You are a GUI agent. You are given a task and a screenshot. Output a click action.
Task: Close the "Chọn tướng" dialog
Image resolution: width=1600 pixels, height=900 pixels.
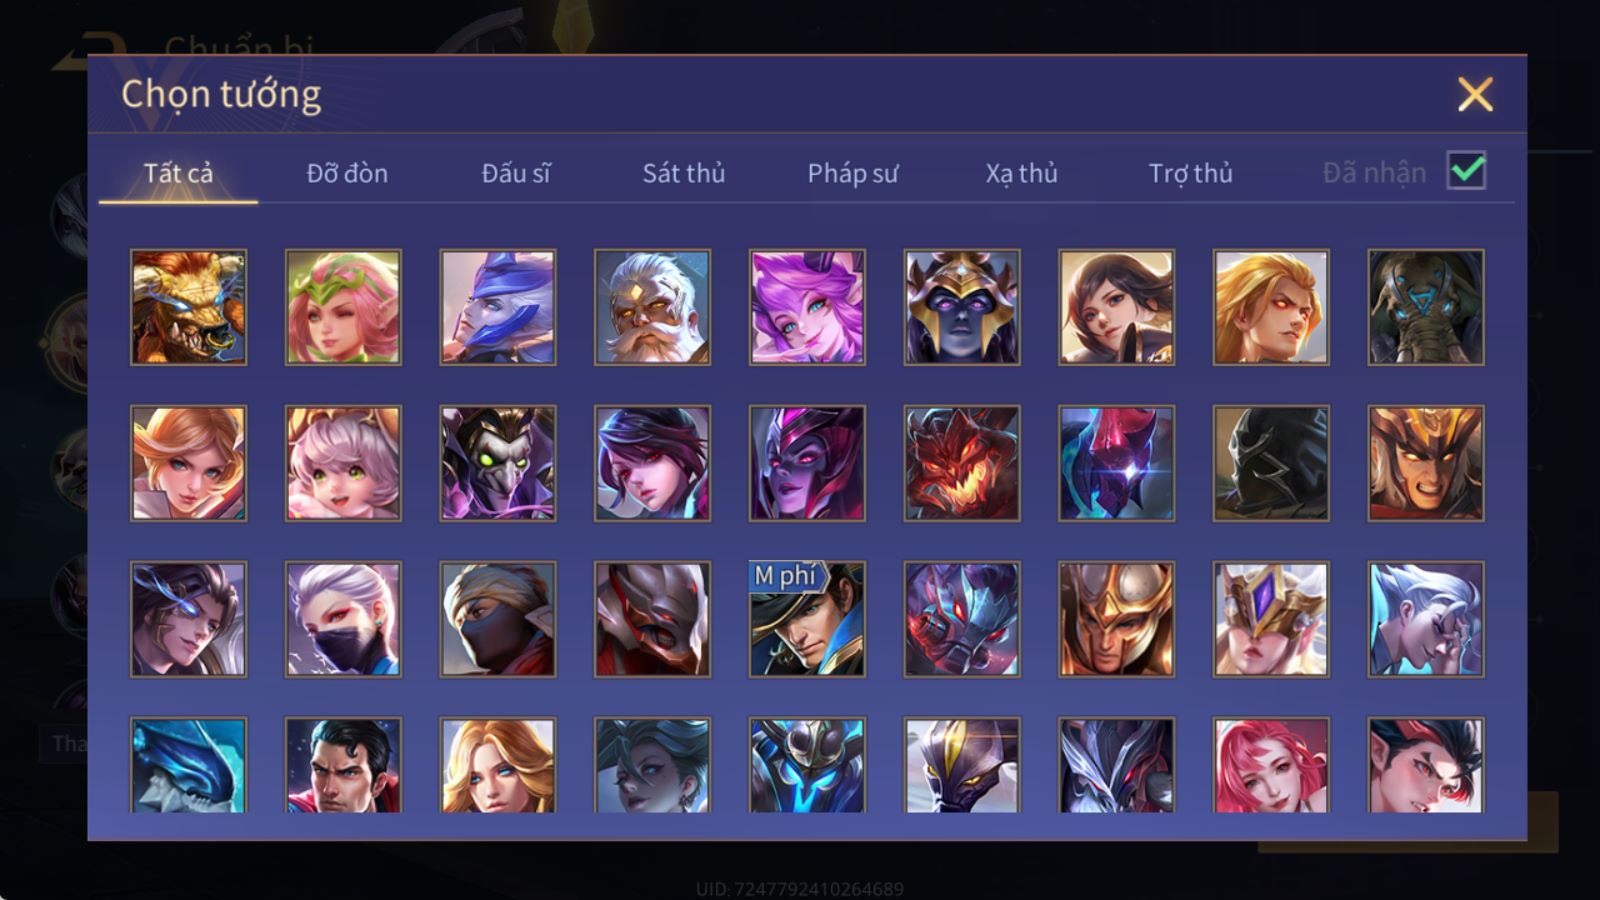[x=1475, y=94]
